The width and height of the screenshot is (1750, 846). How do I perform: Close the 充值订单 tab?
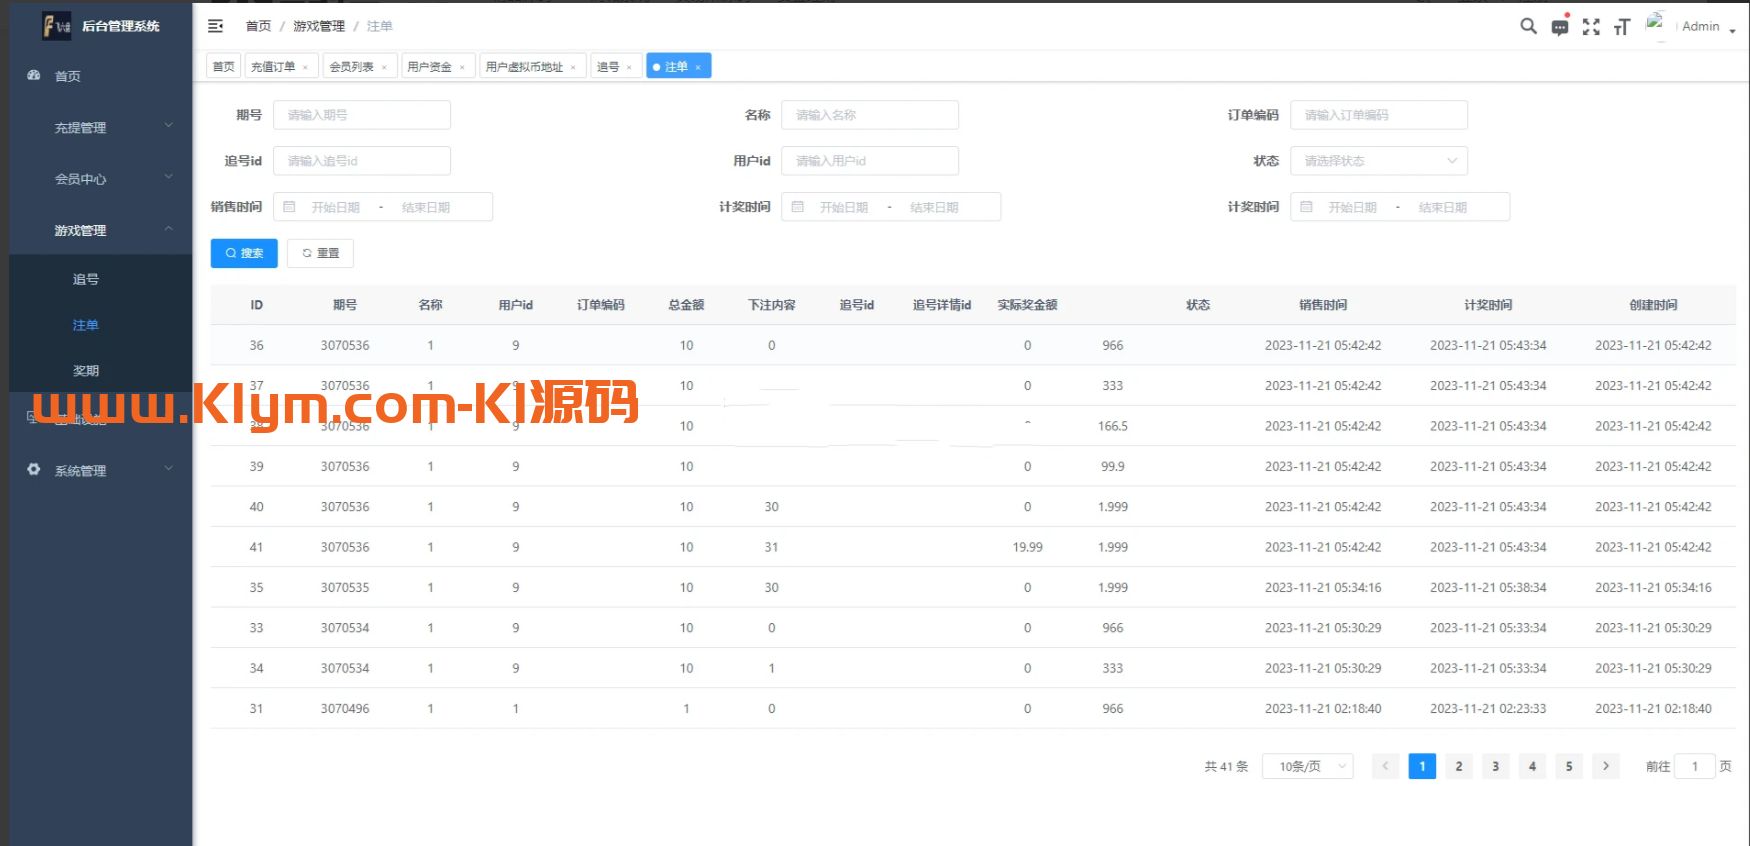point(305,67)
